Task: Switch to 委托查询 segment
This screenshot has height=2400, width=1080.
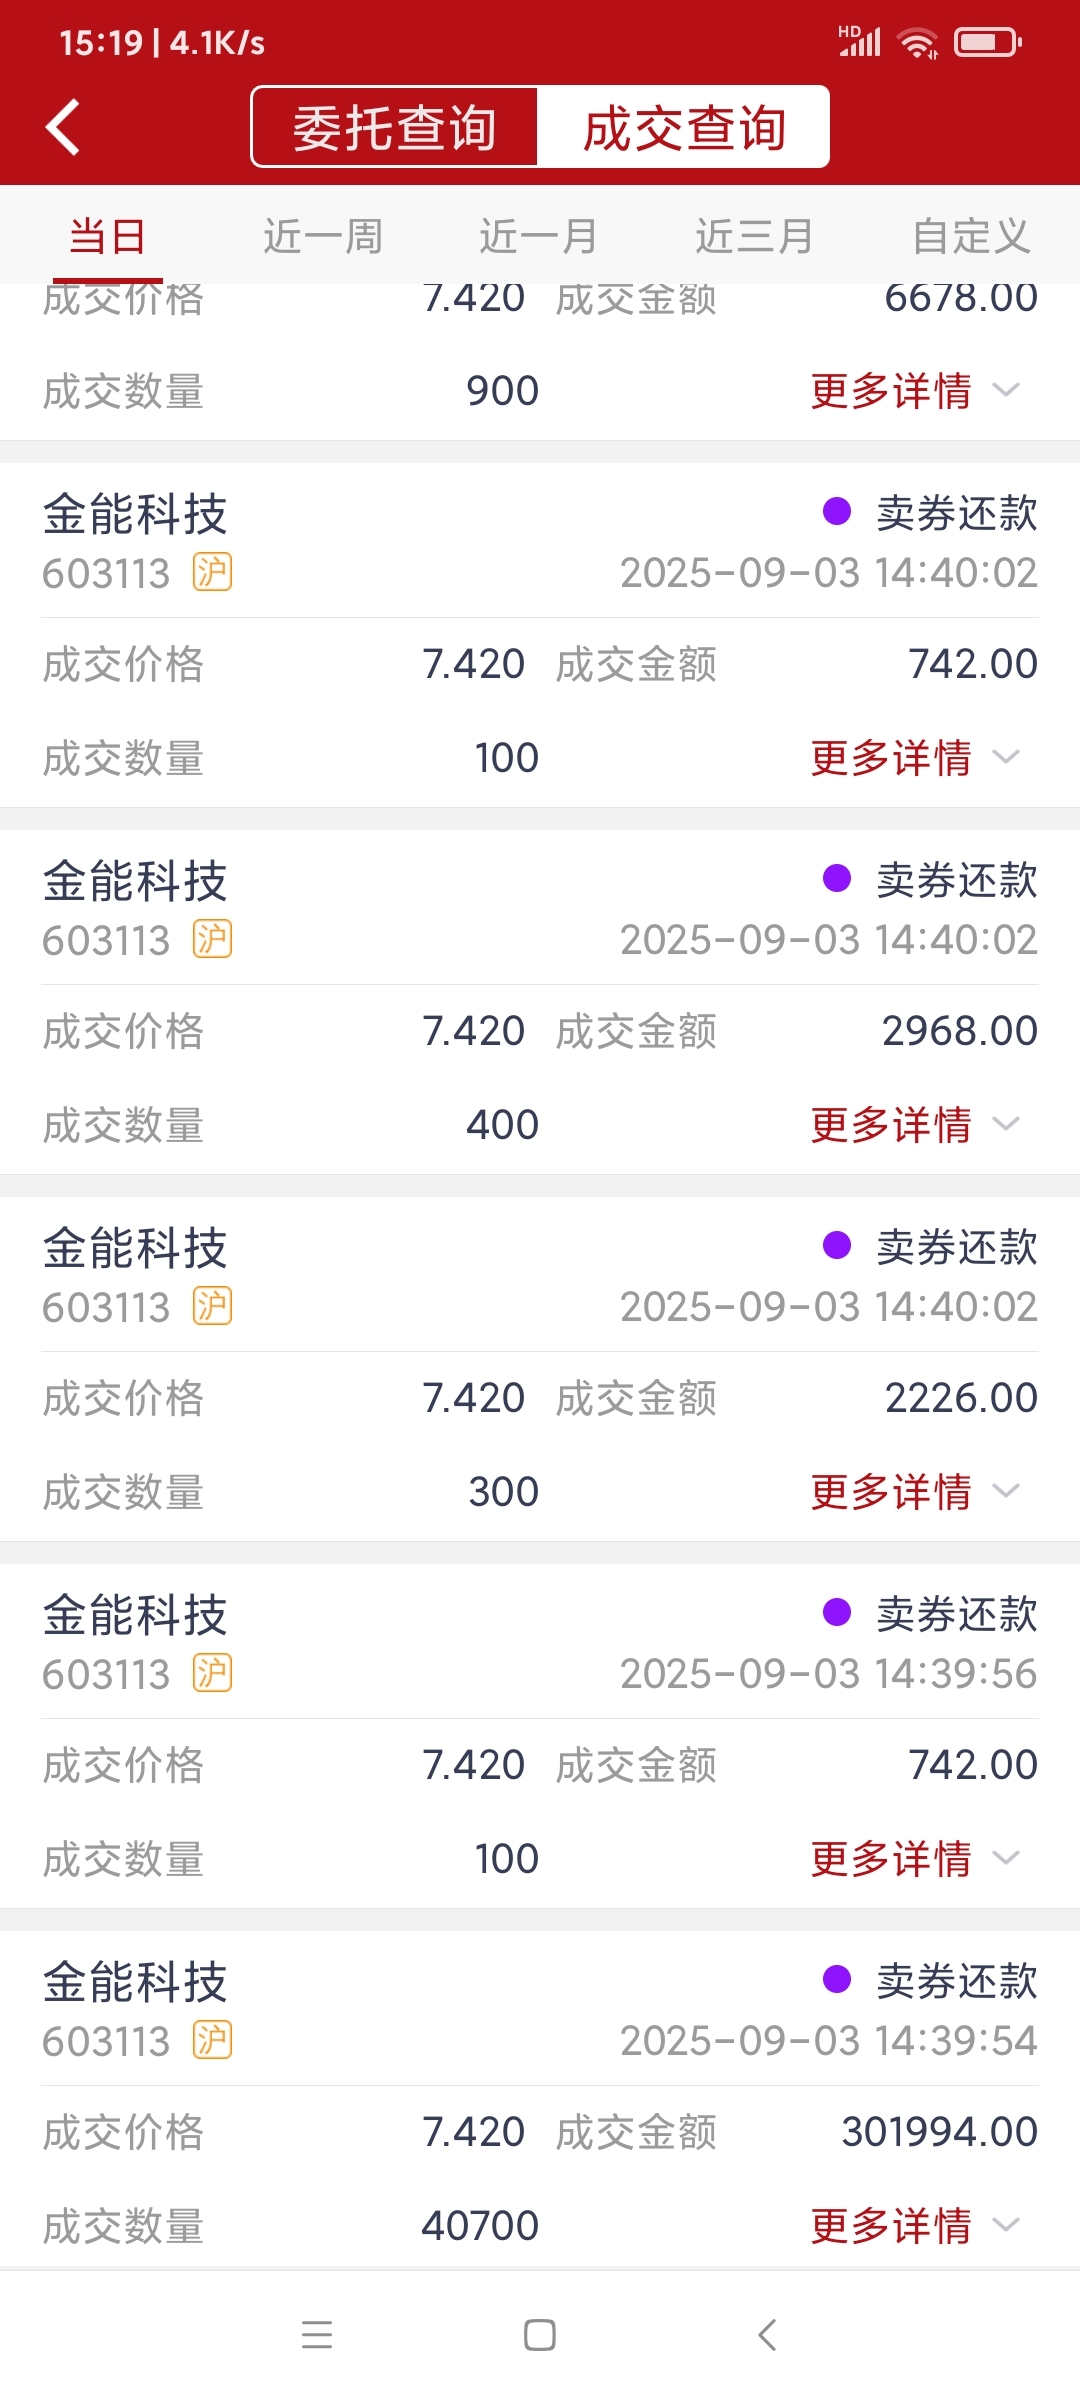Action: point(395,128)
